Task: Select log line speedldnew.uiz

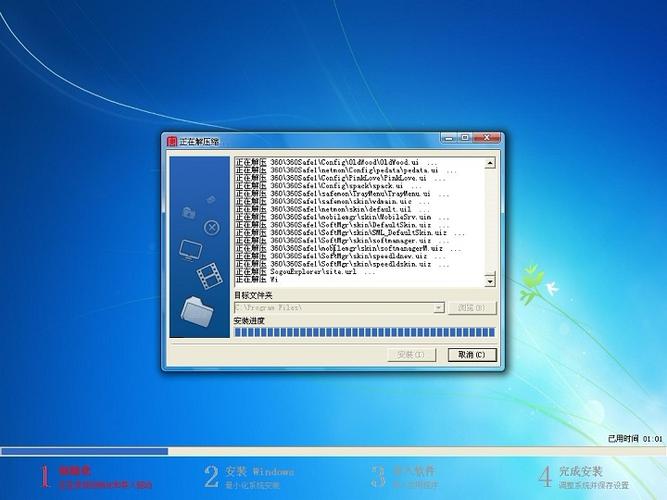Action: click(340, 256)
